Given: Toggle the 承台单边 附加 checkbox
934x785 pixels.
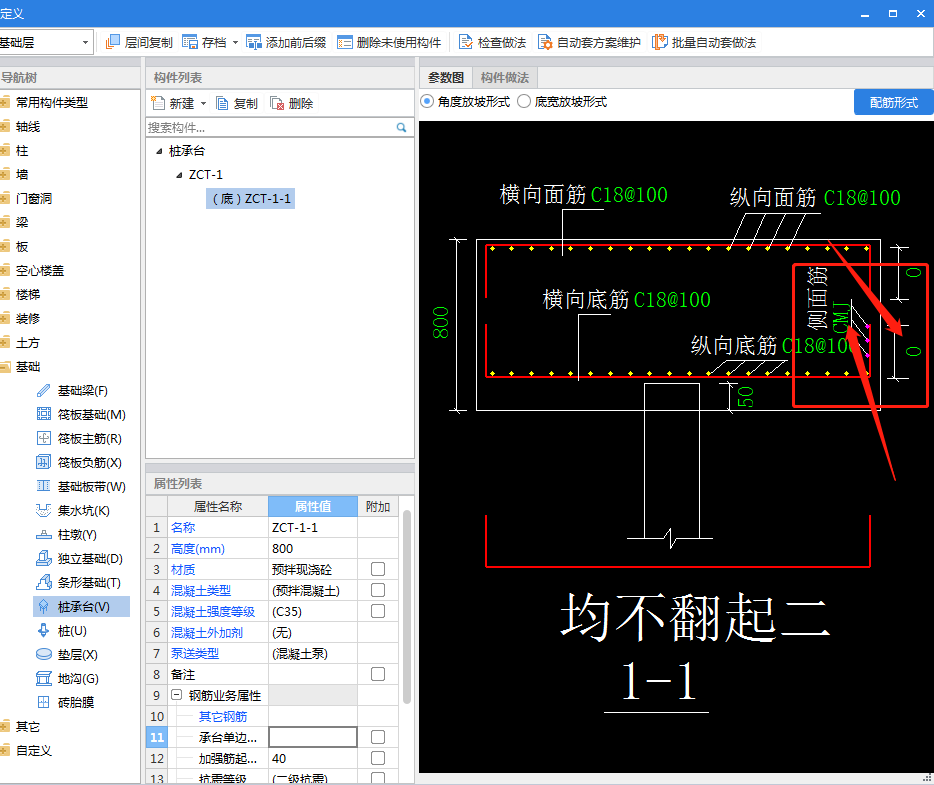Looking at the screenshot, I should [x=378, y=737].
